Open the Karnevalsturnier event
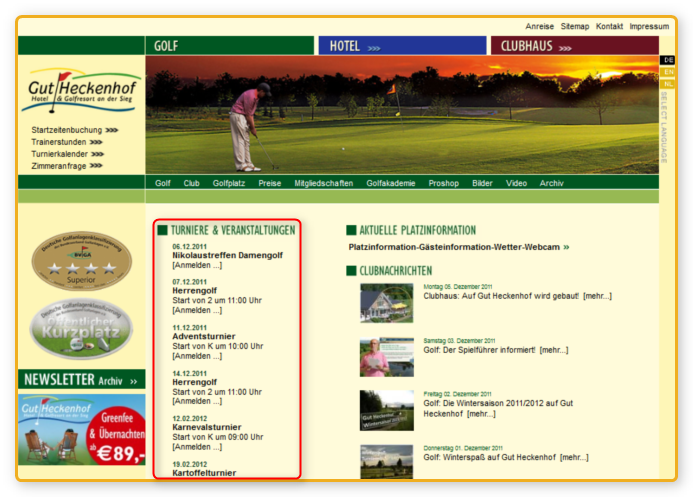The image size is (693, 497). pyautogui.click(x=206, y=427)
